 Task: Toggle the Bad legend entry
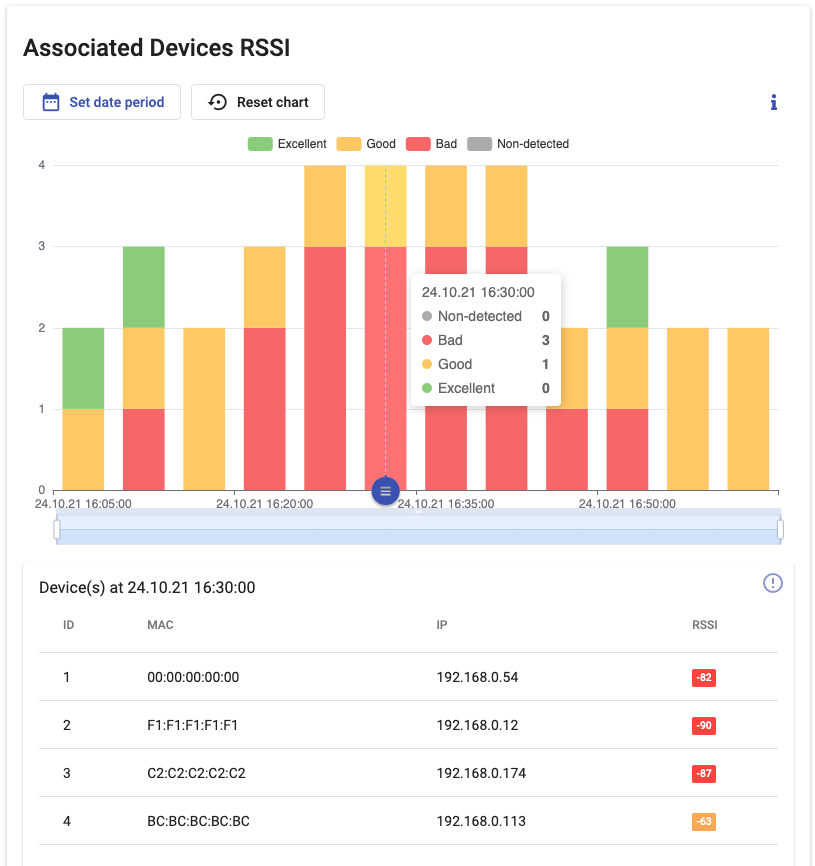[x=431, y=144]
